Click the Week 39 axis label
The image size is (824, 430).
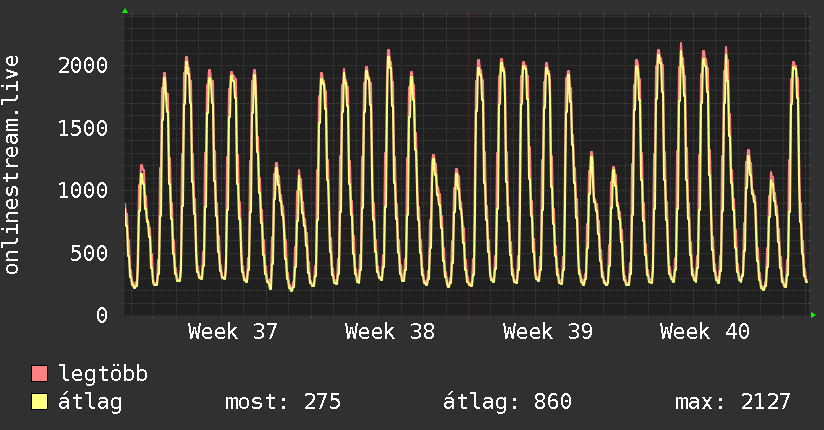[x=548, y=332]
